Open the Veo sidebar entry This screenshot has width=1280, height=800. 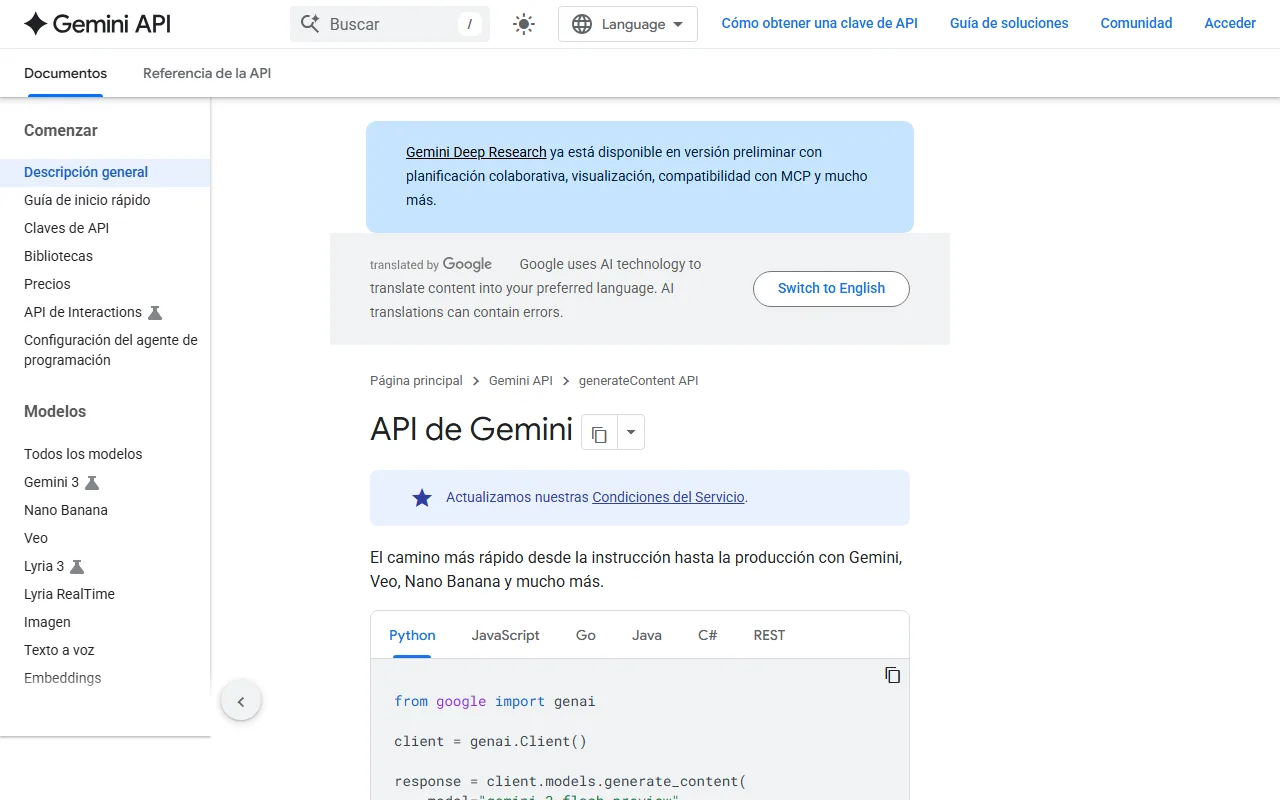(x=36, y=538)
